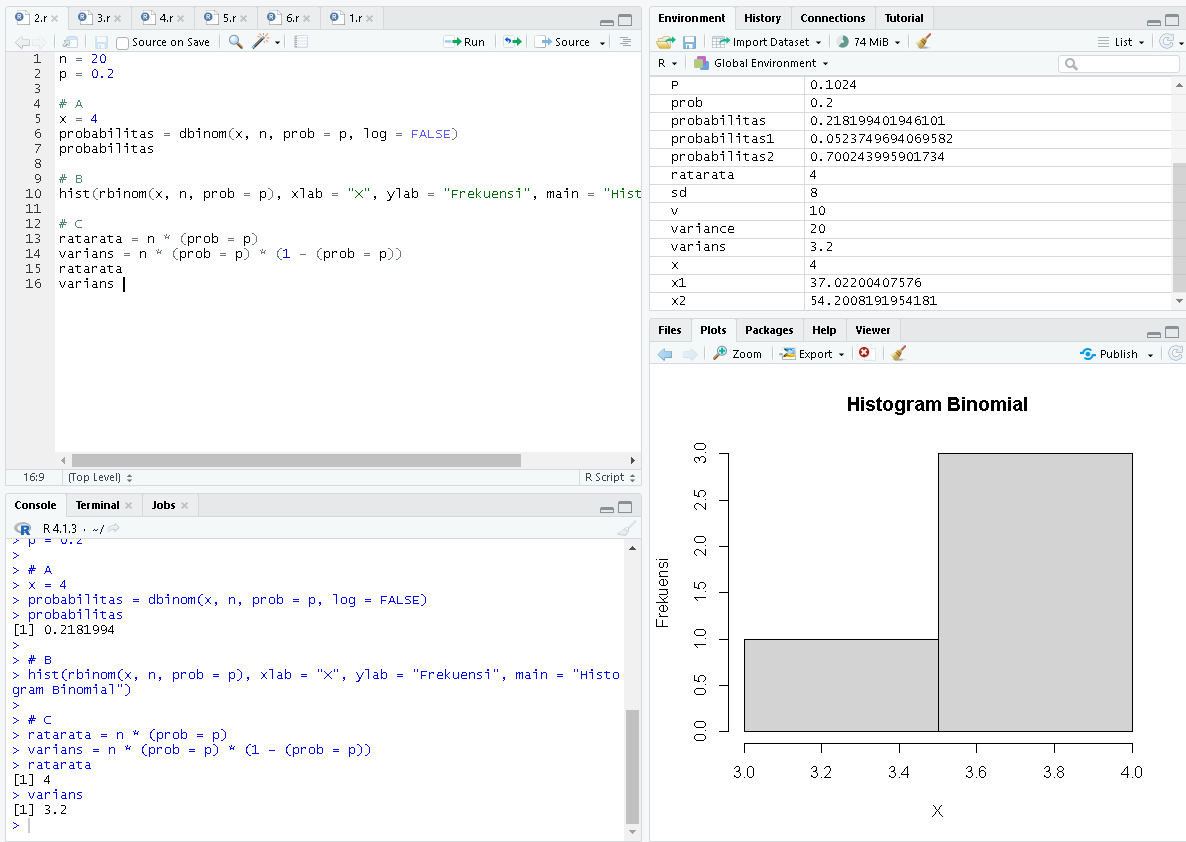
Task: Open the Export dropdown in the Plots pane
Action: click(x=811, y=353)
